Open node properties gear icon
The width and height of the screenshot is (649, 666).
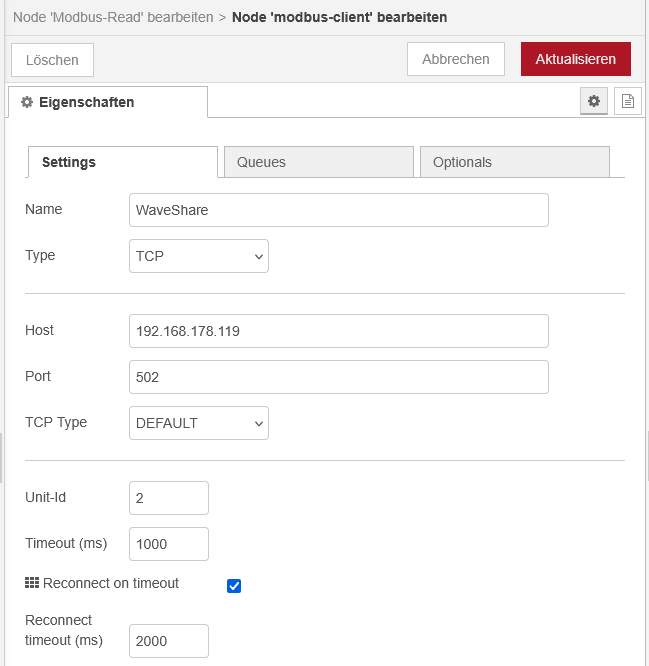(x=594, y=101)
